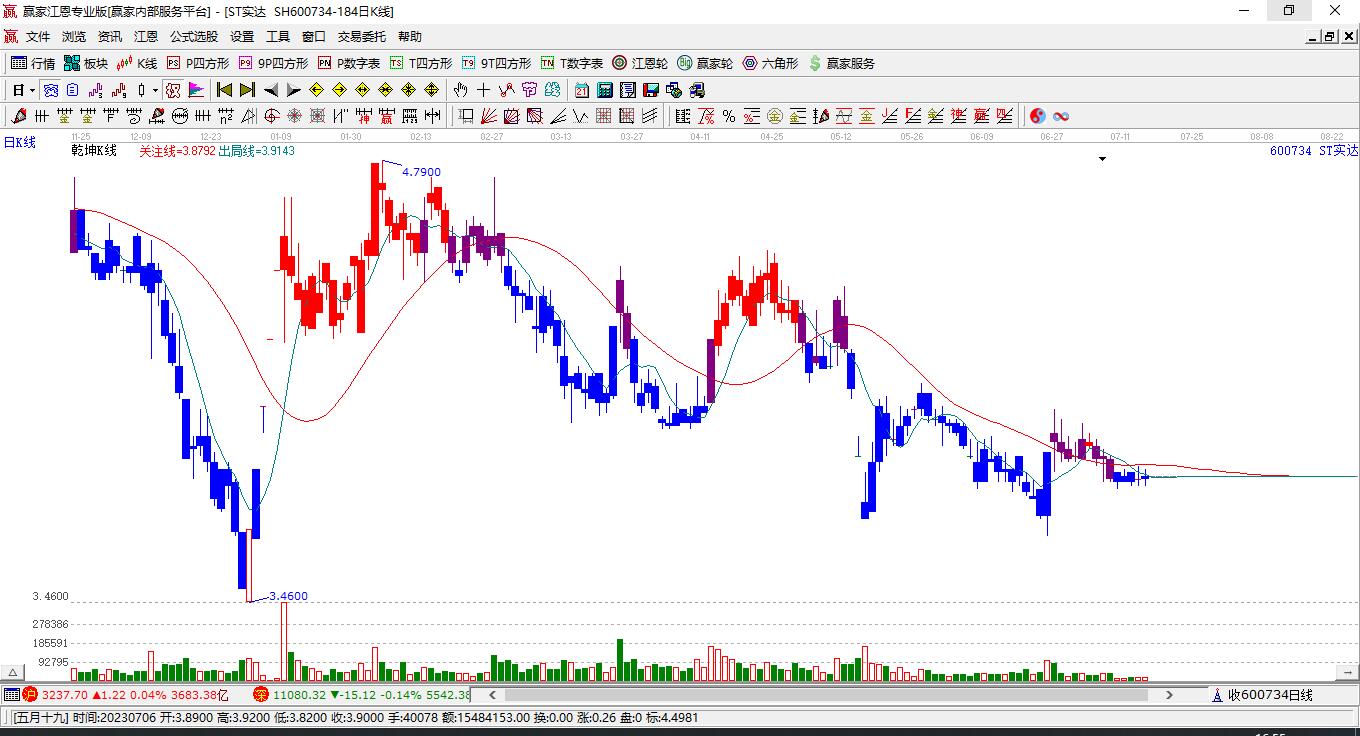Screen dimensions: 1360x736
Task: Select the percent retracement tool
Action: pos(729,116)
